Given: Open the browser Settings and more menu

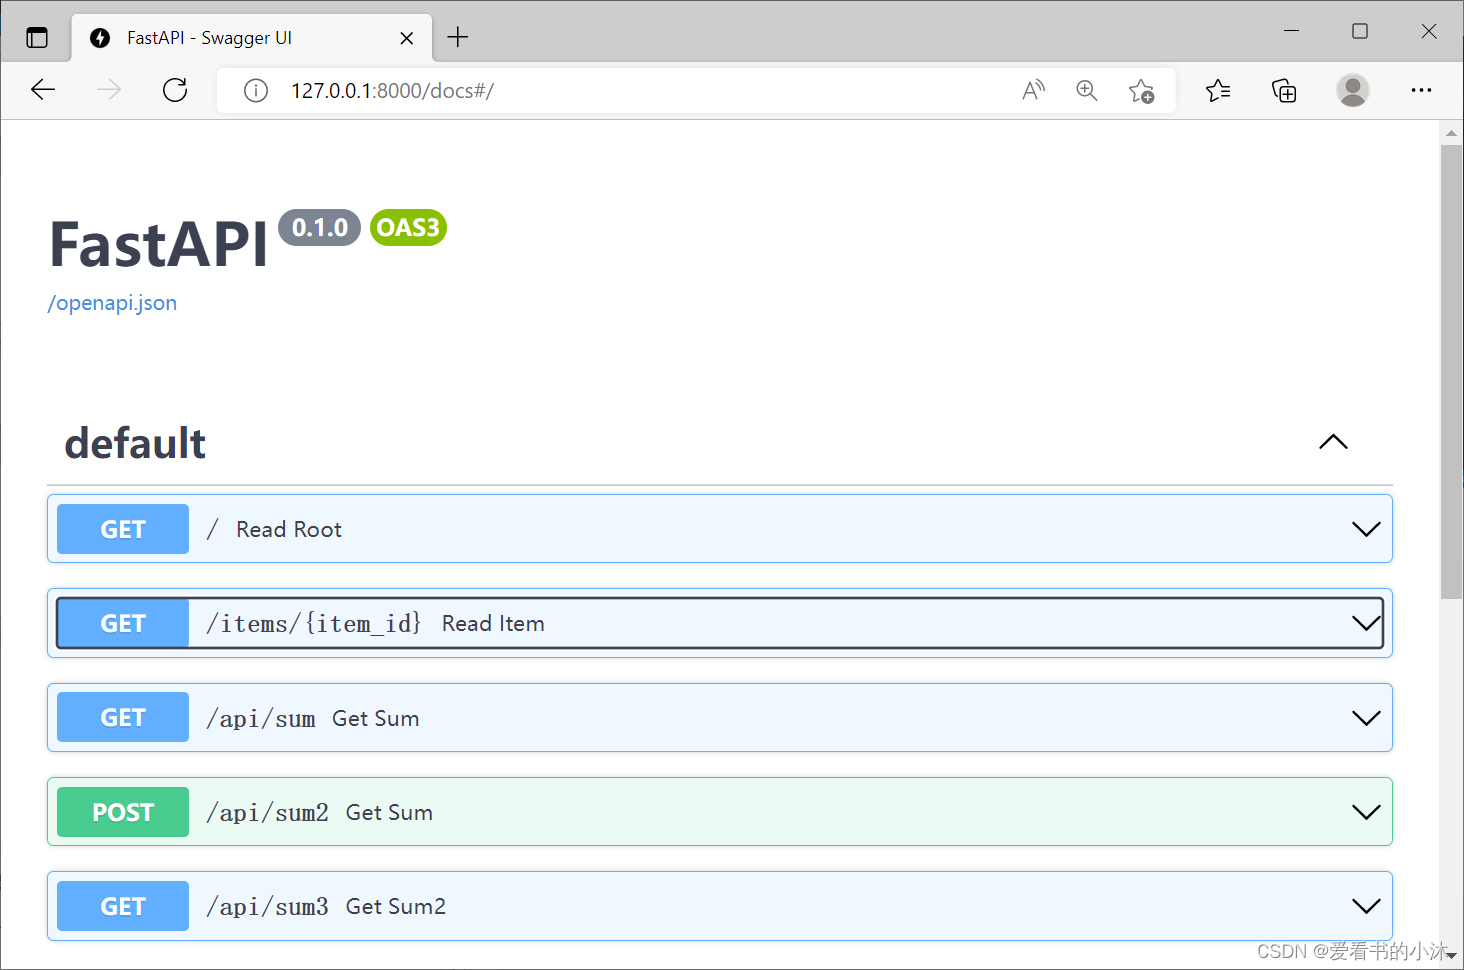Looking at the screenshot, I should (1421, 91).
